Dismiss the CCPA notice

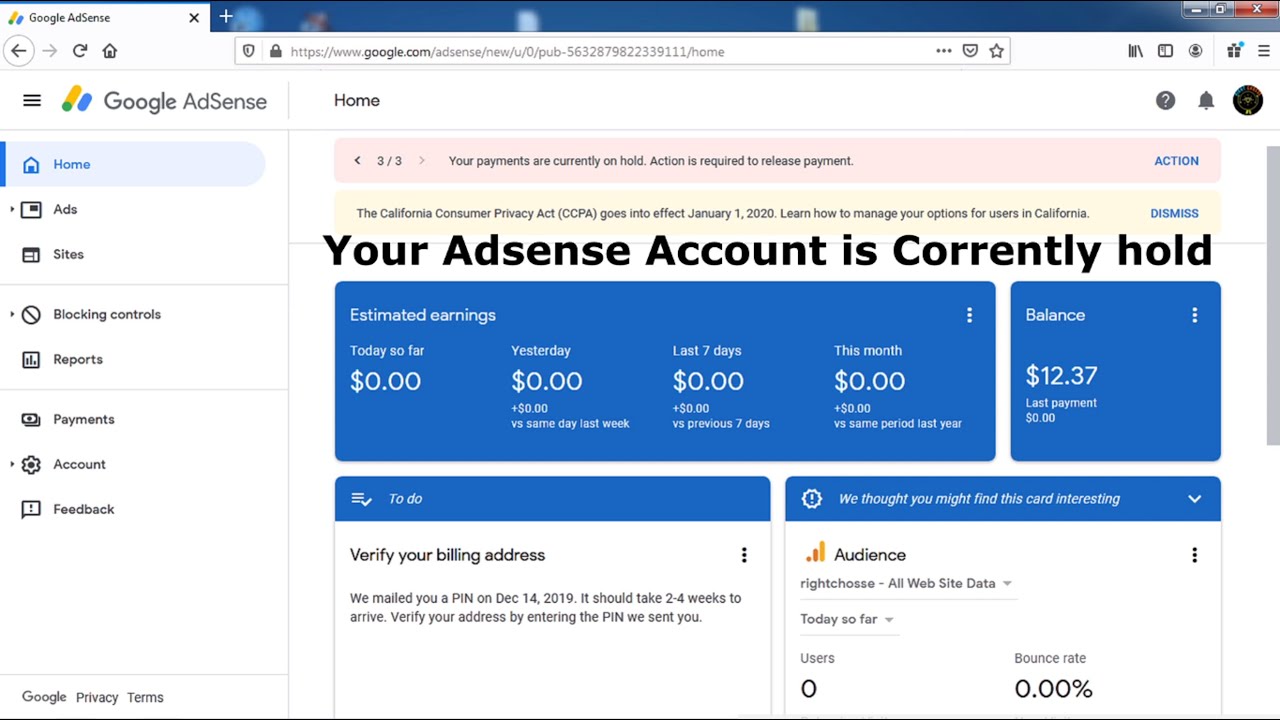coord(1174,213)
